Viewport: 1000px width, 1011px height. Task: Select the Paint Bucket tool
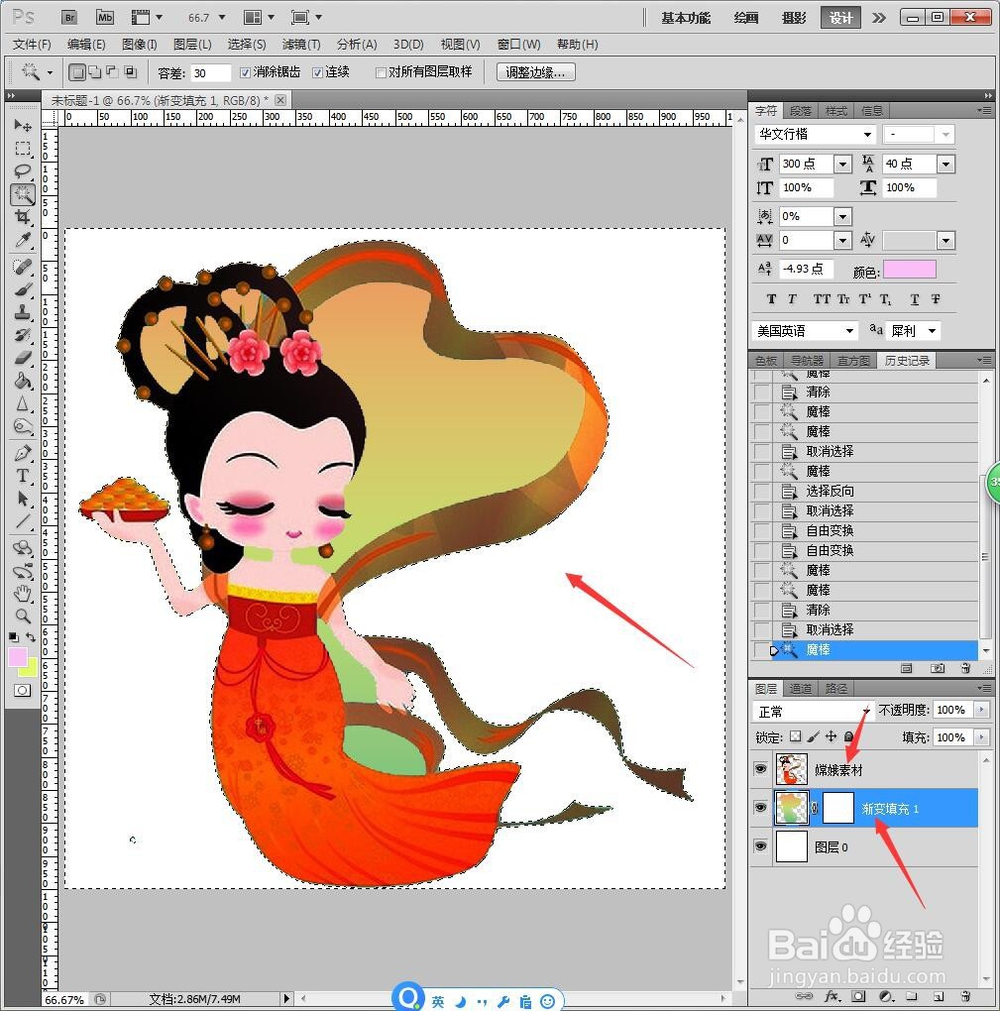click(23, 380)
